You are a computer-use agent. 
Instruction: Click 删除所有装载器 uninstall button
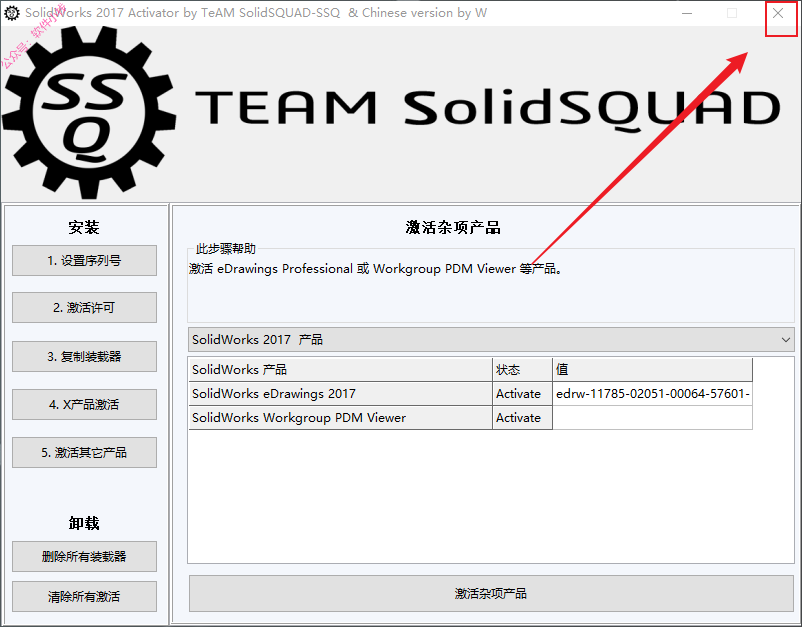coord(84,556)
